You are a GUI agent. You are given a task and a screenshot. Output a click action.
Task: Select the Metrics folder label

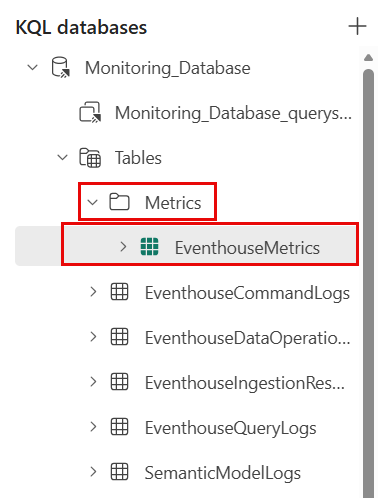173,203
